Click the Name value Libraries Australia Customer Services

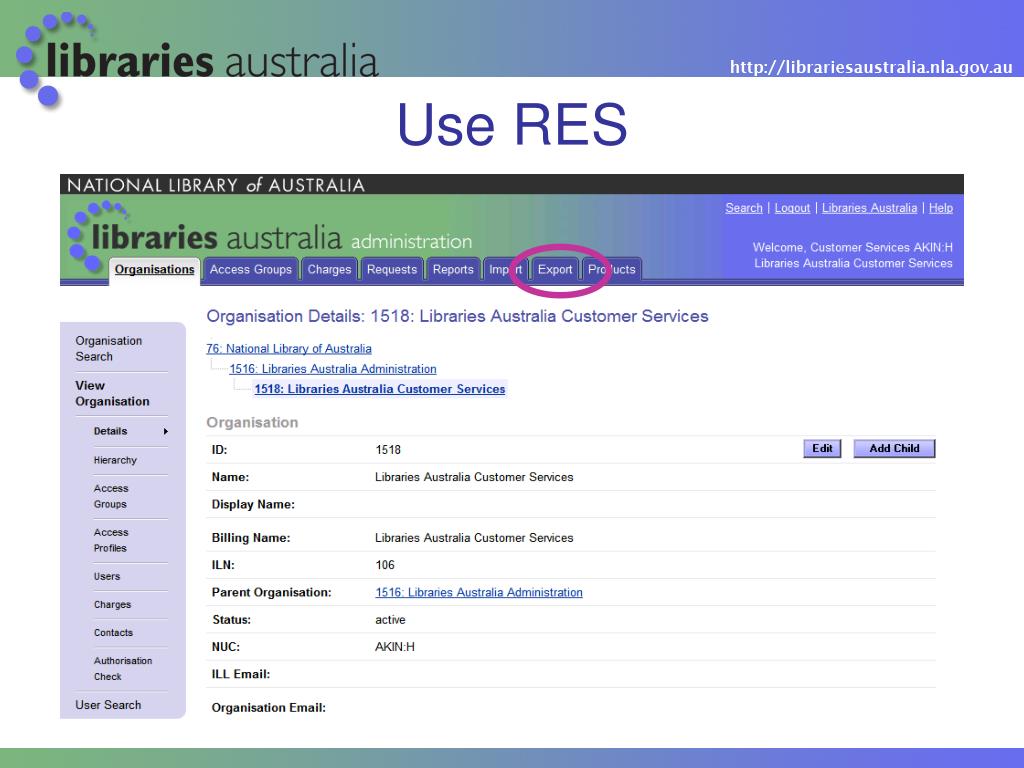coord(474,477)
